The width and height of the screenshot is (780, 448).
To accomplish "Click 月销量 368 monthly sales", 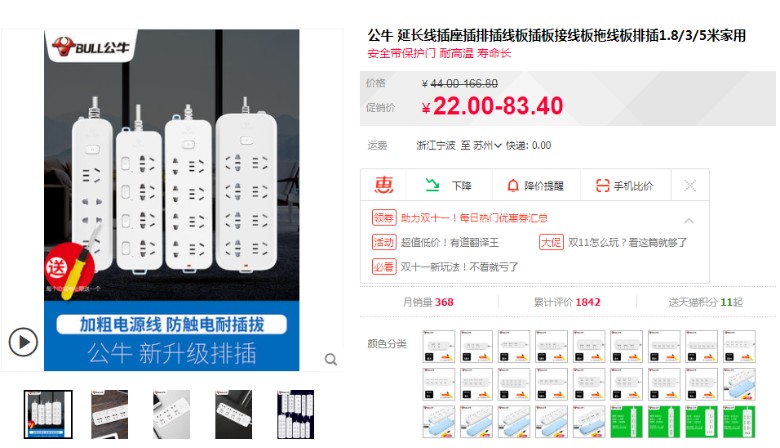I will (428, 302).
